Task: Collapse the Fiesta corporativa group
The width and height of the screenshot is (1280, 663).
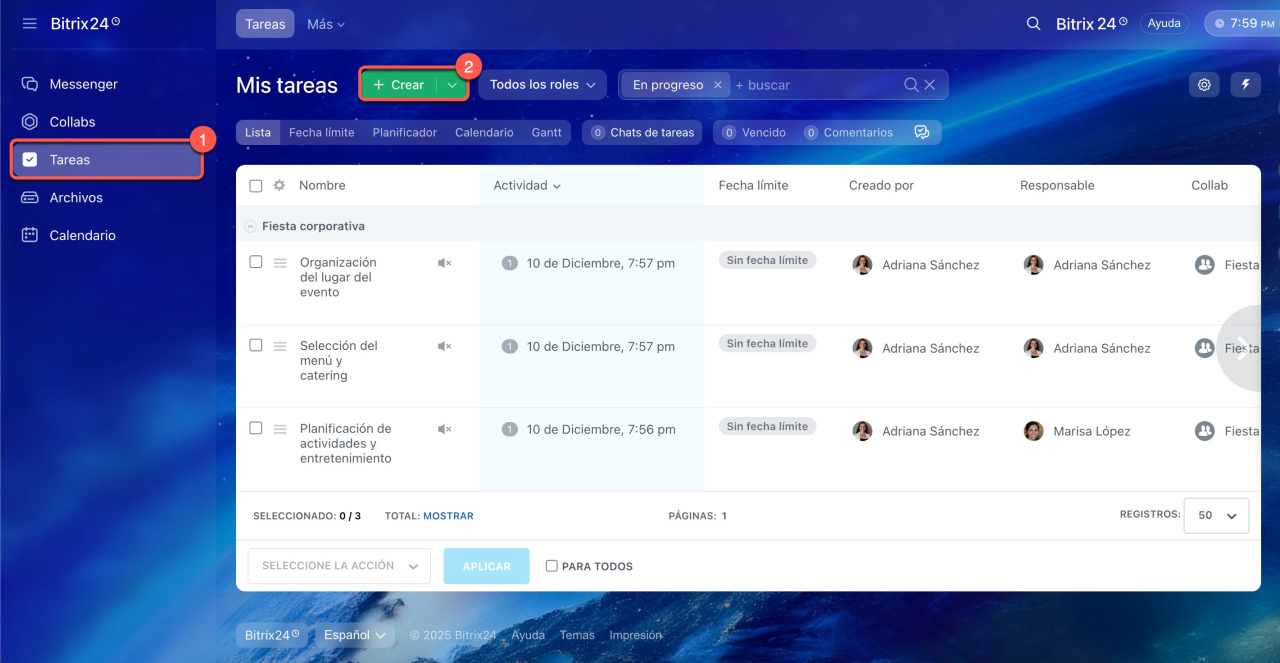Action: 250,226
